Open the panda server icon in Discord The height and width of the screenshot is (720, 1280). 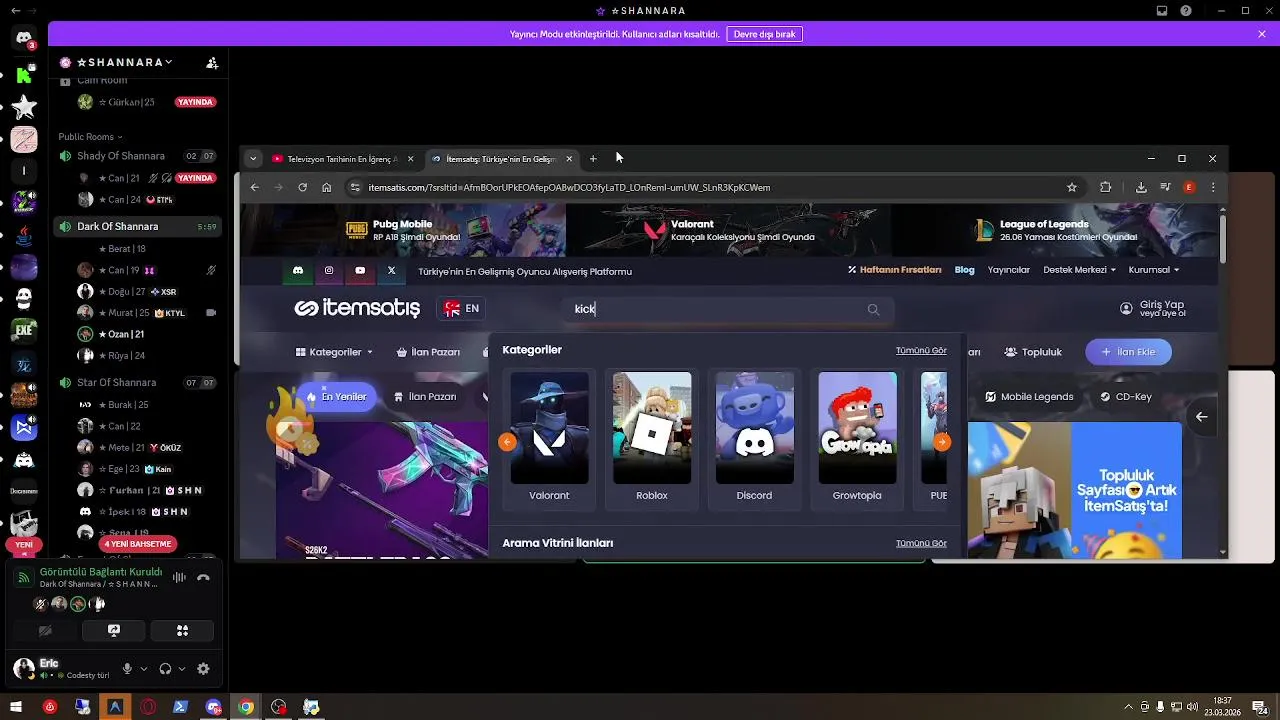[x=24, y=298]
